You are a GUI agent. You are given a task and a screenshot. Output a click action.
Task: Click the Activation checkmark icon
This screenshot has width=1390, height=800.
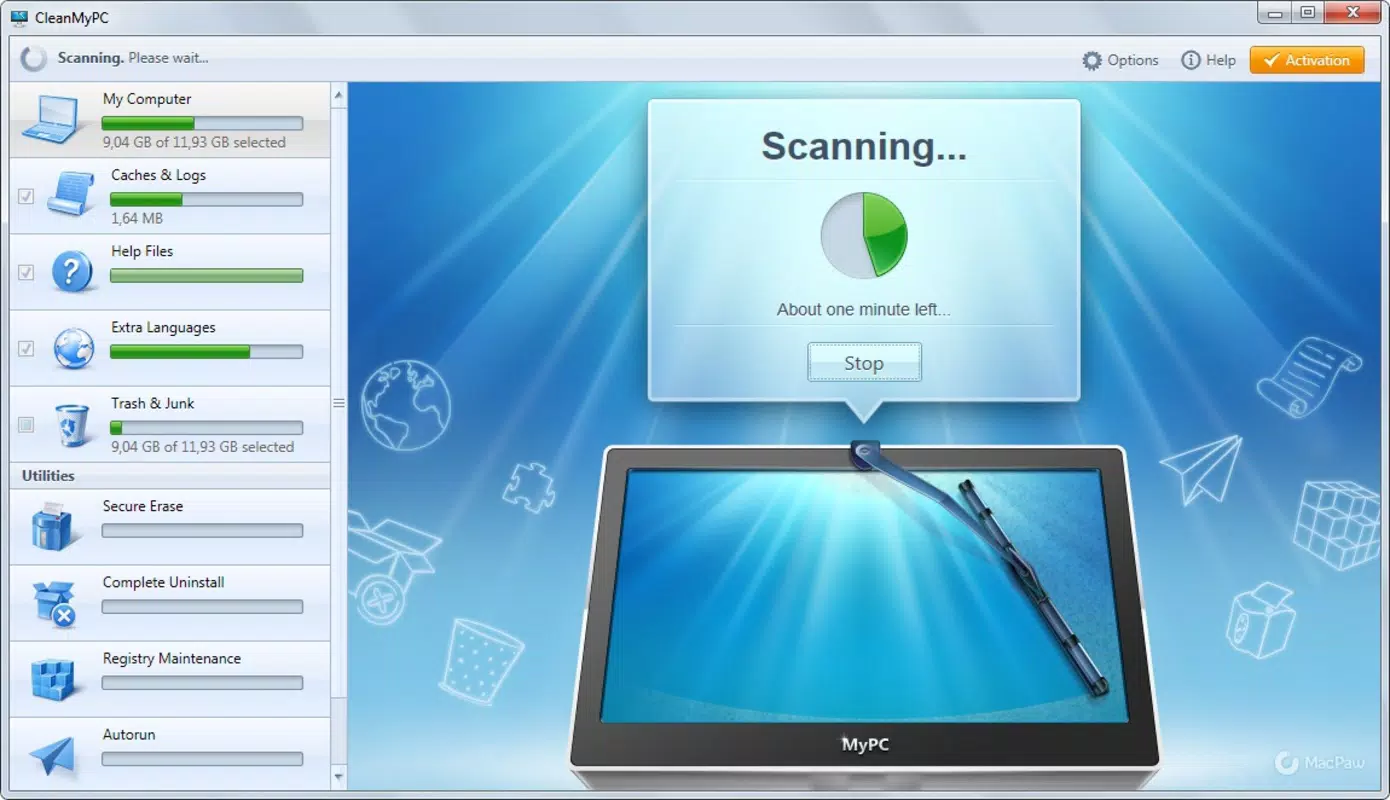[1270, 60]
